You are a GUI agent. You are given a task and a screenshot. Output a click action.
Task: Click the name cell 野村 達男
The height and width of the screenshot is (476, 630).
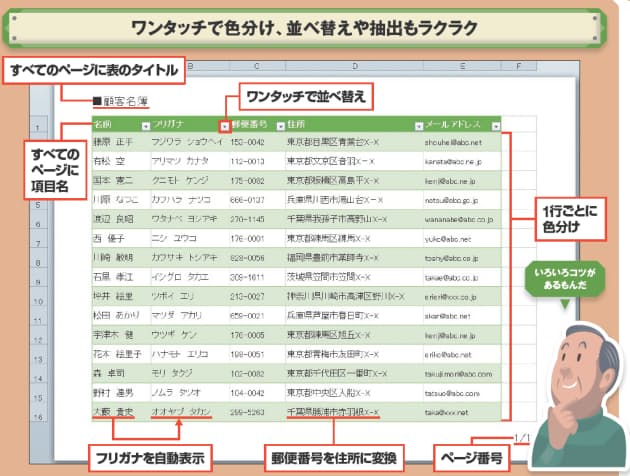(x=121, y=392)
